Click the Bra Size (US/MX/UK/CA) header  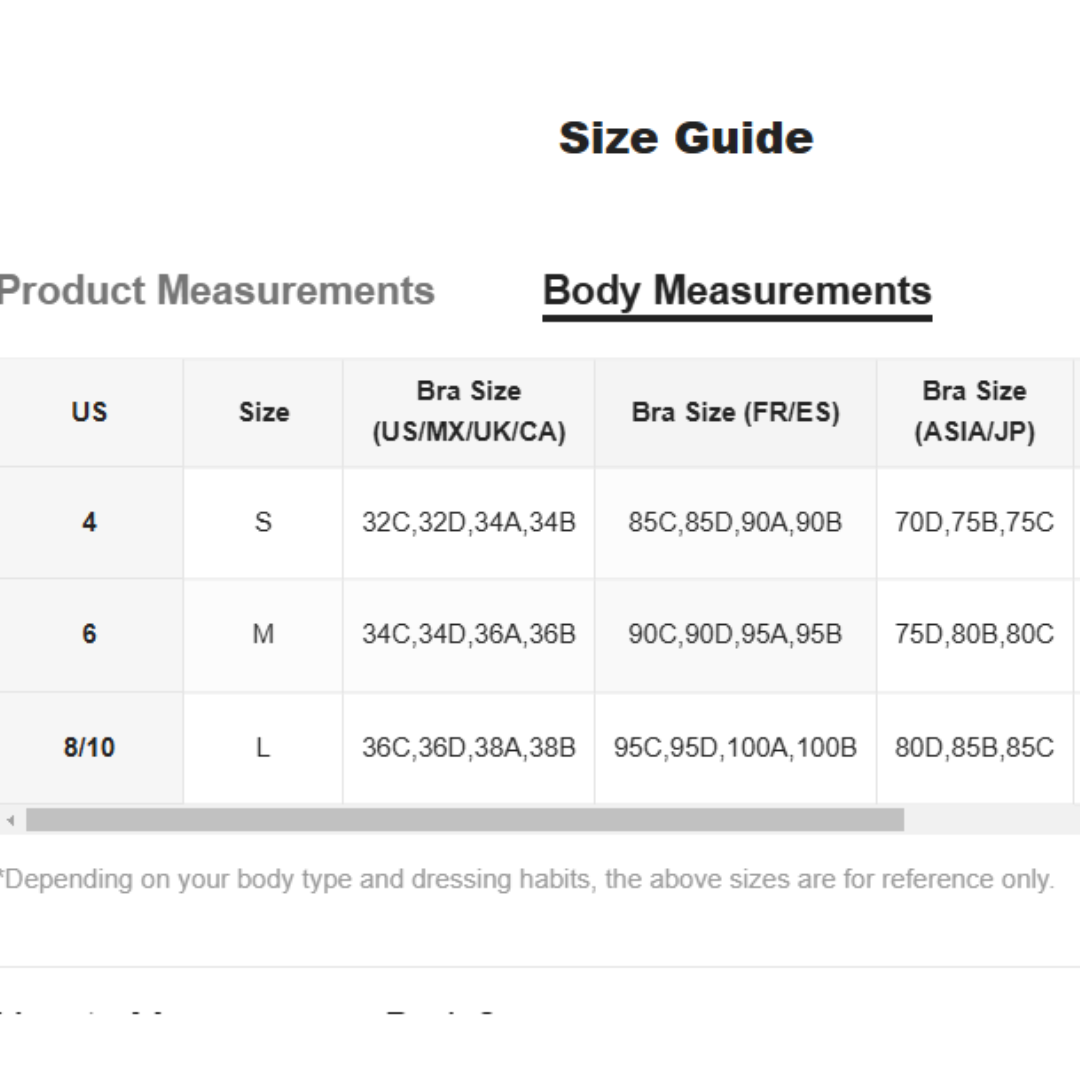point(469,412)
